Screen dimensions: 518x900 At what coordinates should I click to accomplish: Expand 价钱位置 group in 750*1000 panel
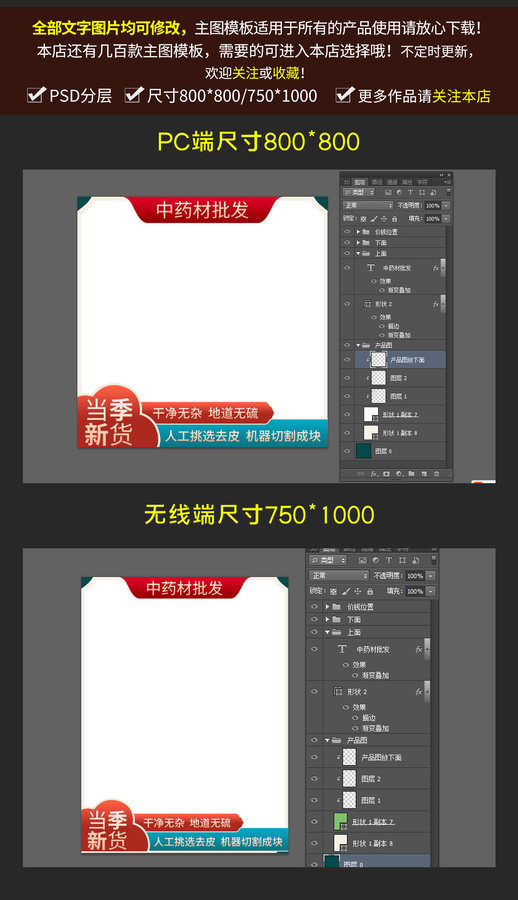click(327, 607)
